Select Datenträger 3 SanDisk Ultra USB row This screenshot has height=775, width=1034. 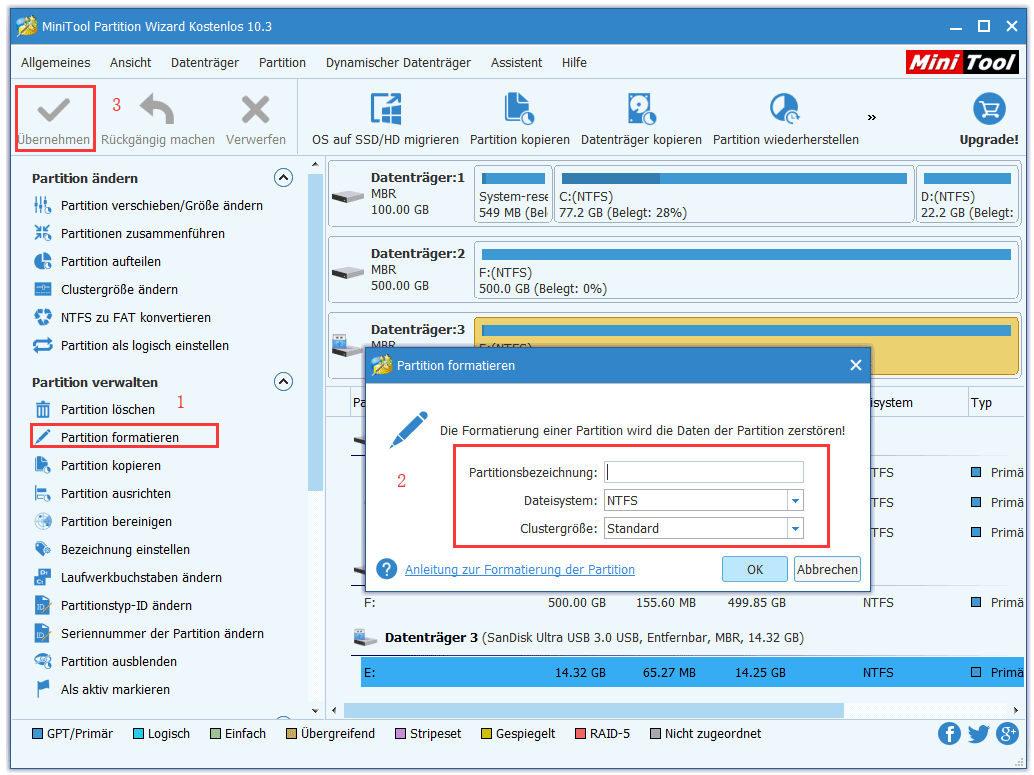point(579,638)
